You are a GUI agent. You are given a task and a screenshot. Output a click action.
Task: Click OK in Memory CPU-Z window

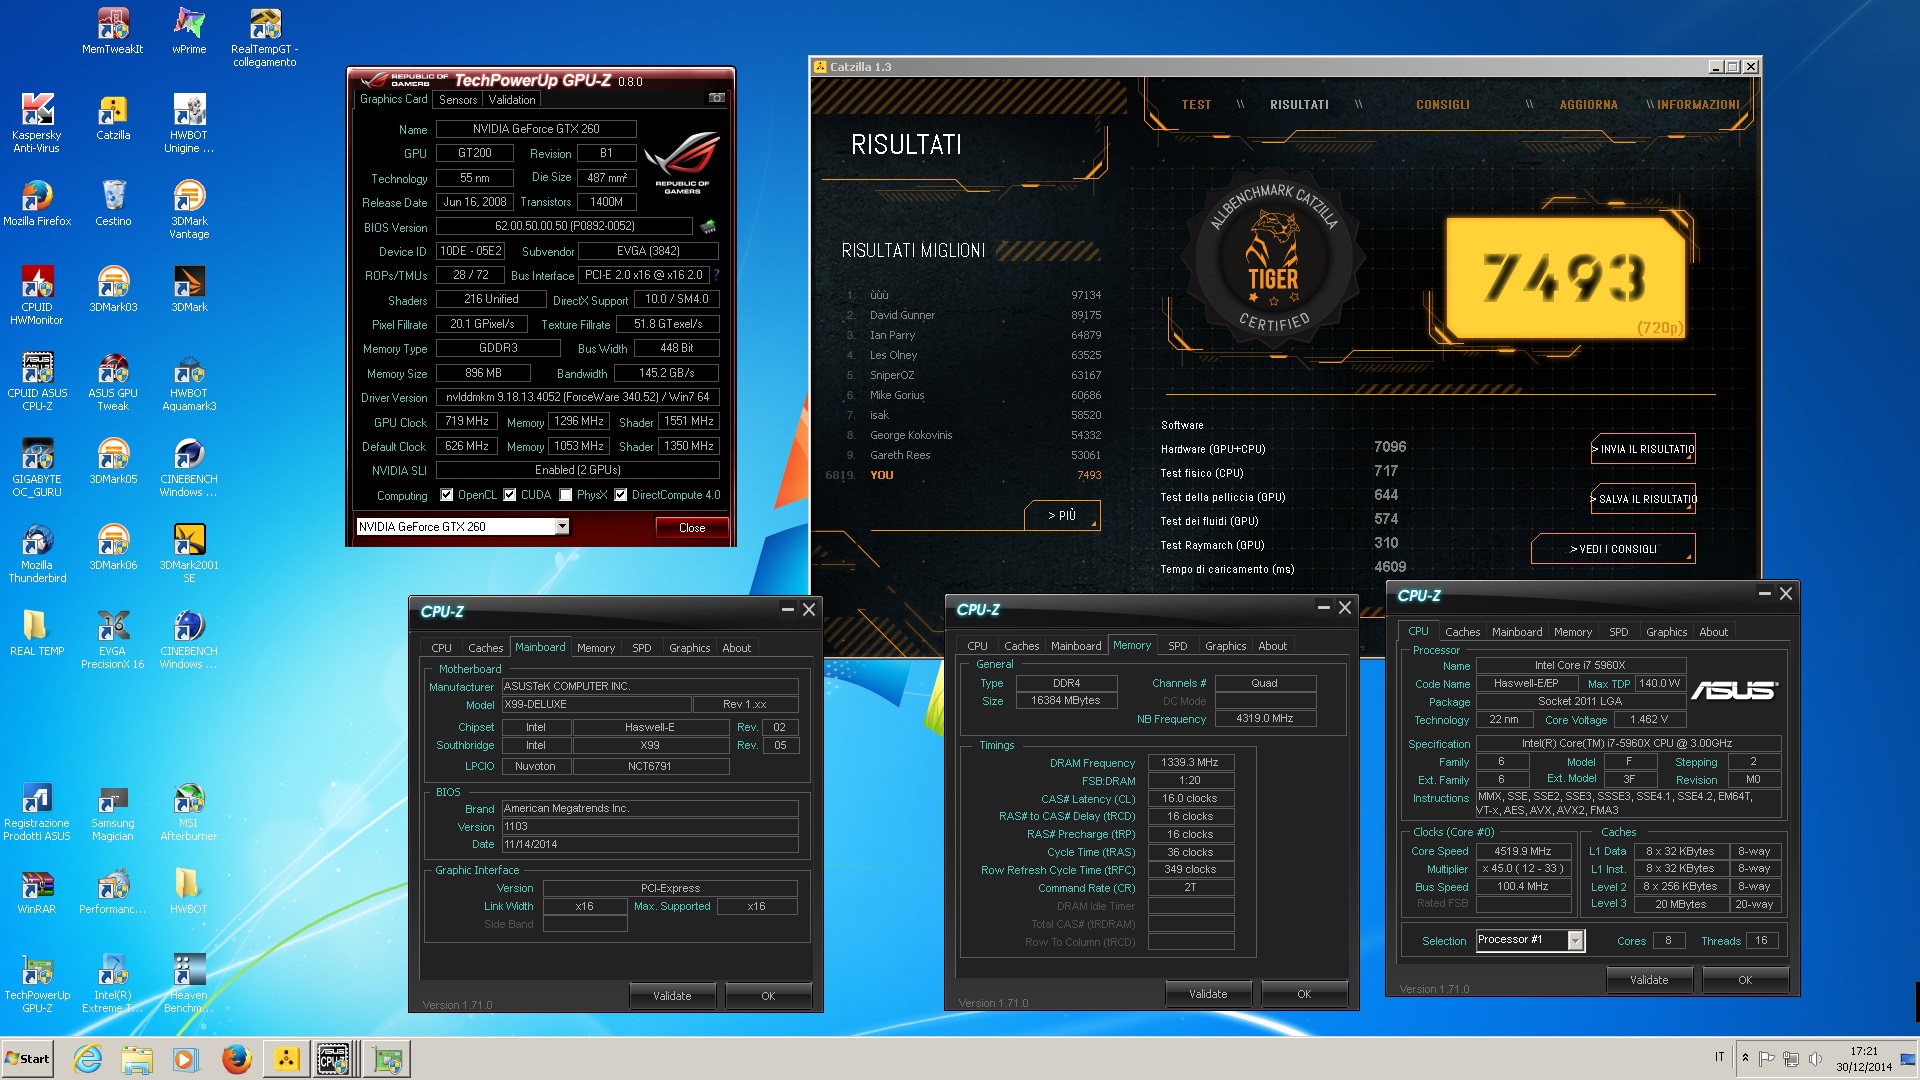tap(1304, 994)
